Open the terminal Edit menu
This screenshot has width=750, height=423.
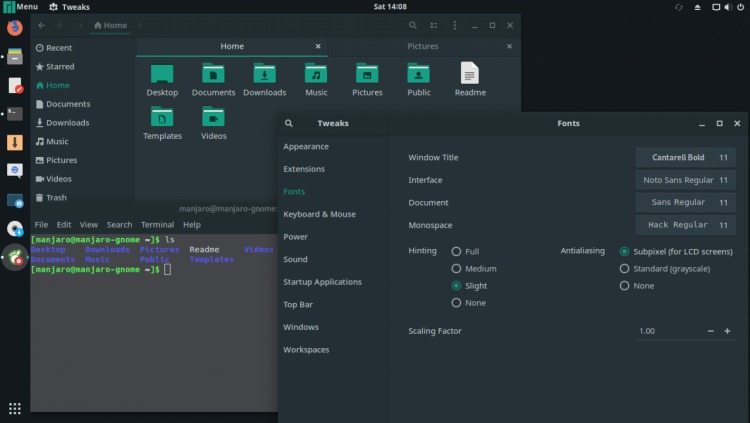[x=64, y=225]
